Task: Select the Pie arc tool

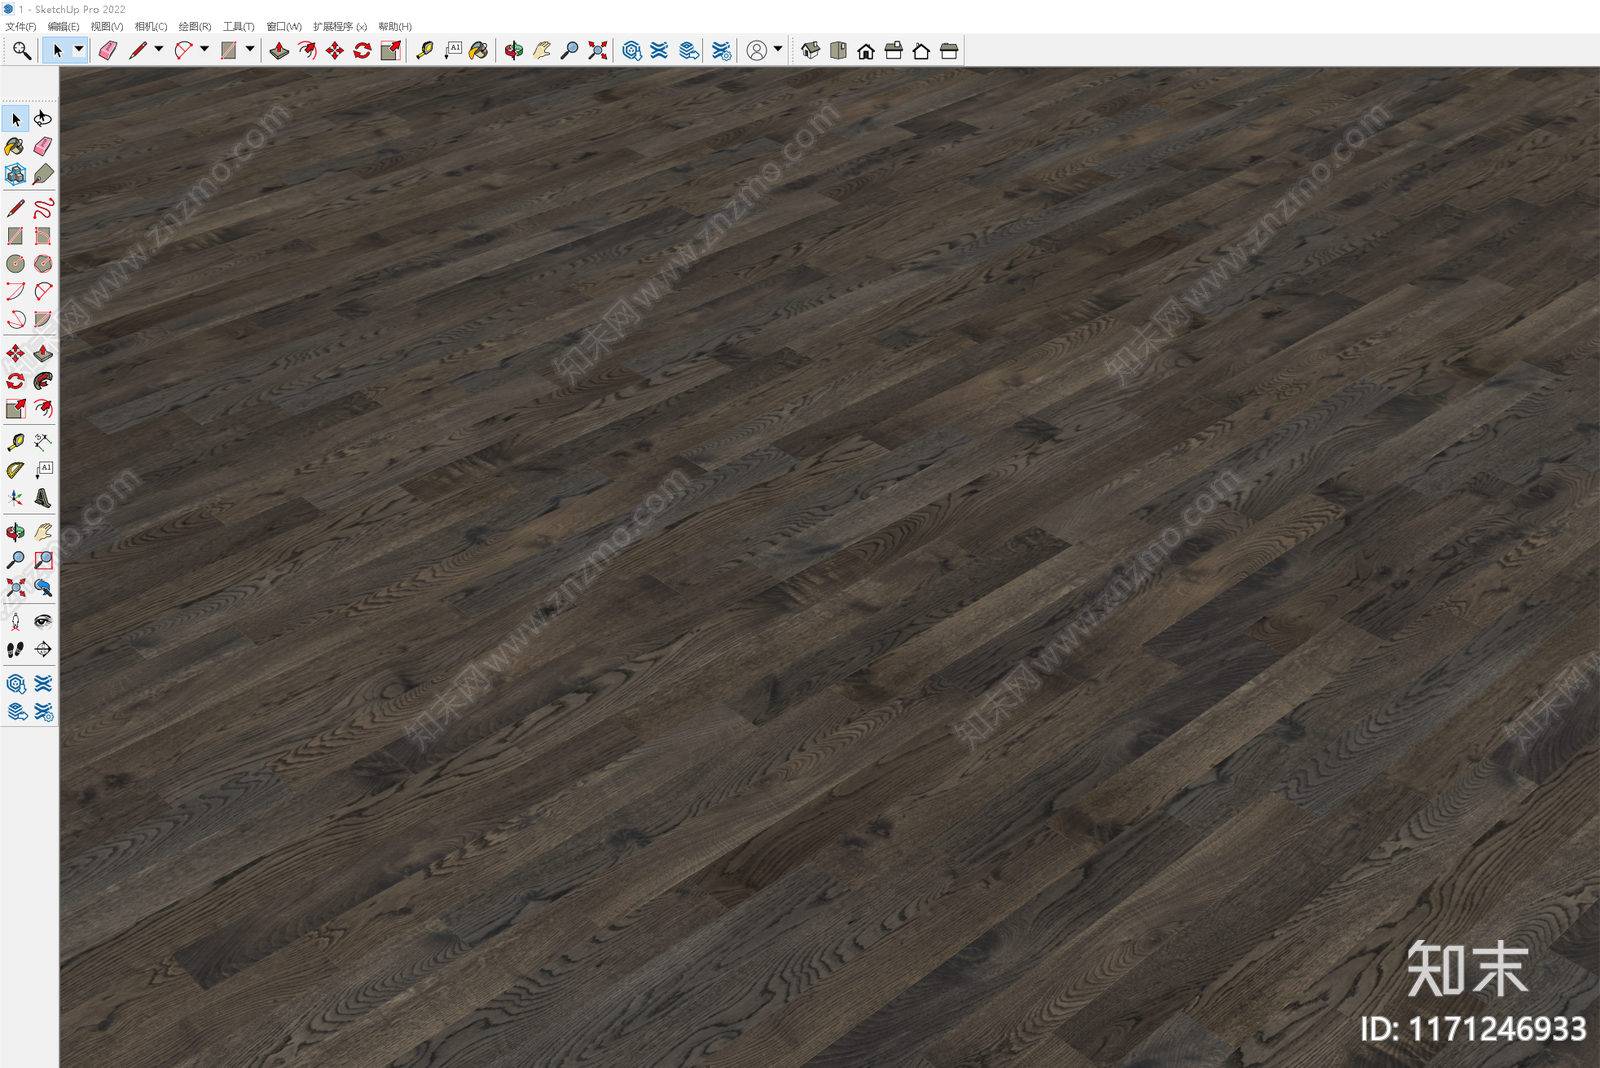Action: click(43, 320)
